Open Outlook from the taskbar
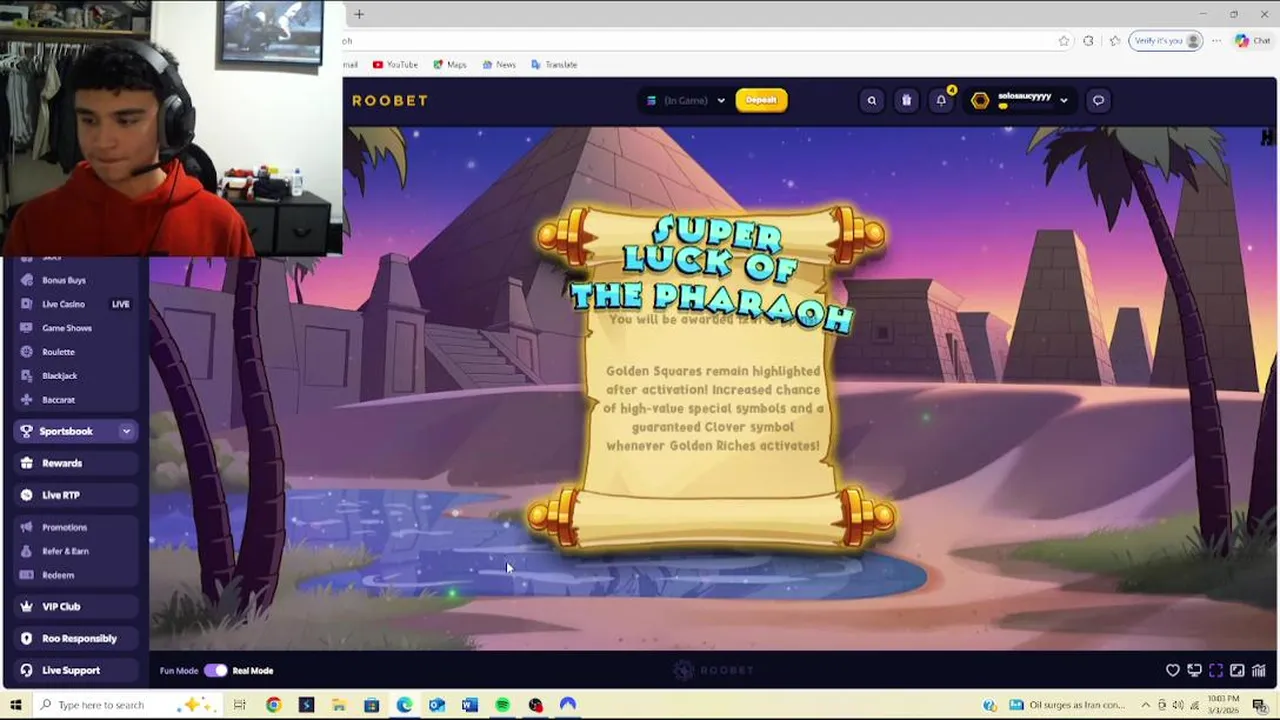This screenshot has height=720, width=1280. point(437,705)
